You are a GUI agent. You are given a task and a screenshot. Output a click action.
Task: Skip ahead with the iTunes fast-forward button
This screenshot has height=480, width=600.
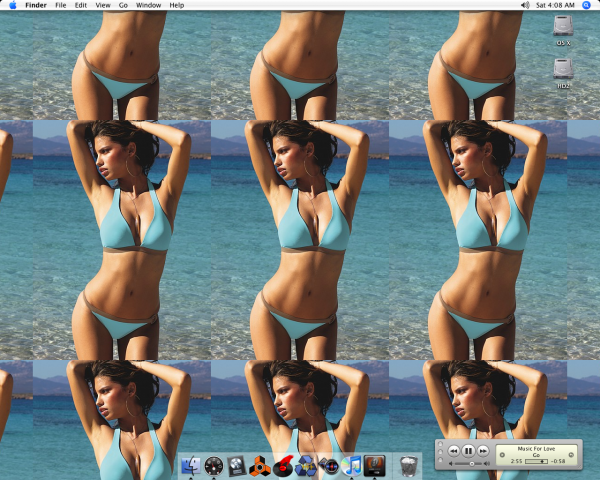(x=483, y=451)
